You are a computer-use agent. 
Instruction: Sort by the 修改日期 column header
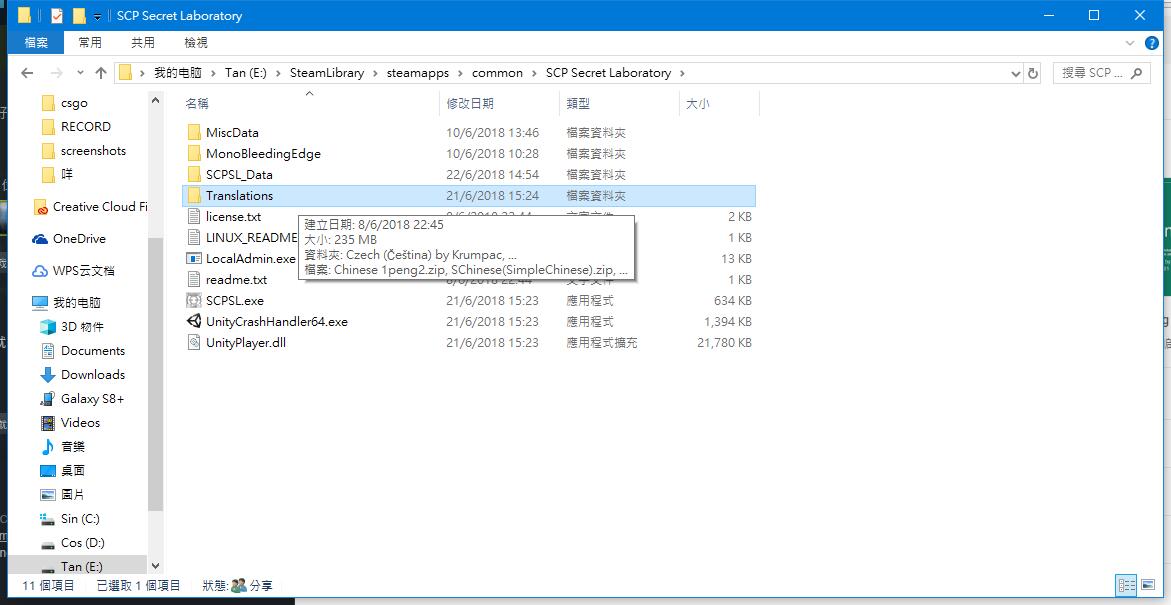pos(499,104)
